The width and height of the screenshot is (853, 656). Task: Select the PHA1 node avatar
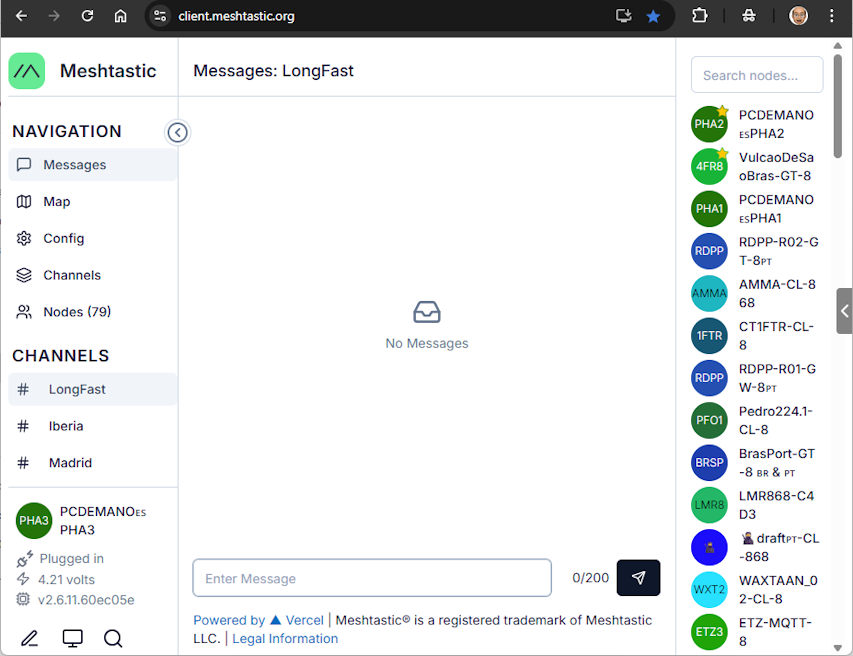tap(709, 209)
